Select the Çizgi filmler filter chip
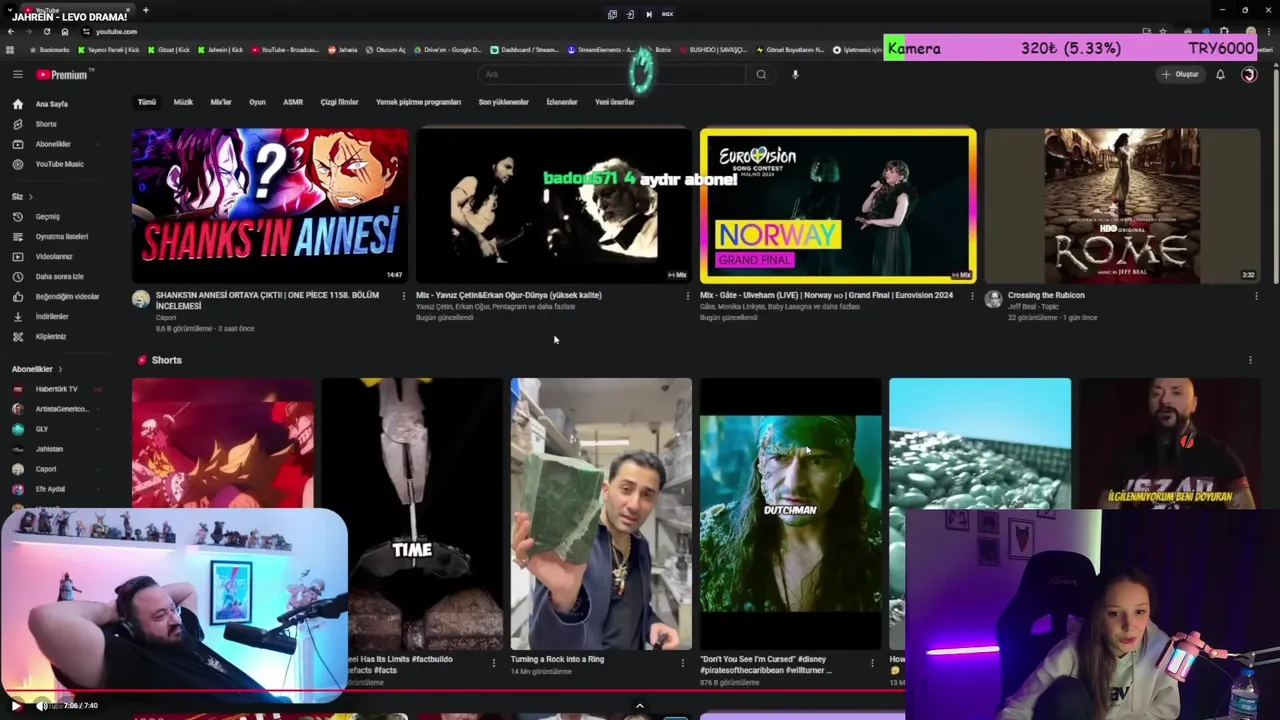The width and height of the screenshot is (1280, 720). (339, 102)
